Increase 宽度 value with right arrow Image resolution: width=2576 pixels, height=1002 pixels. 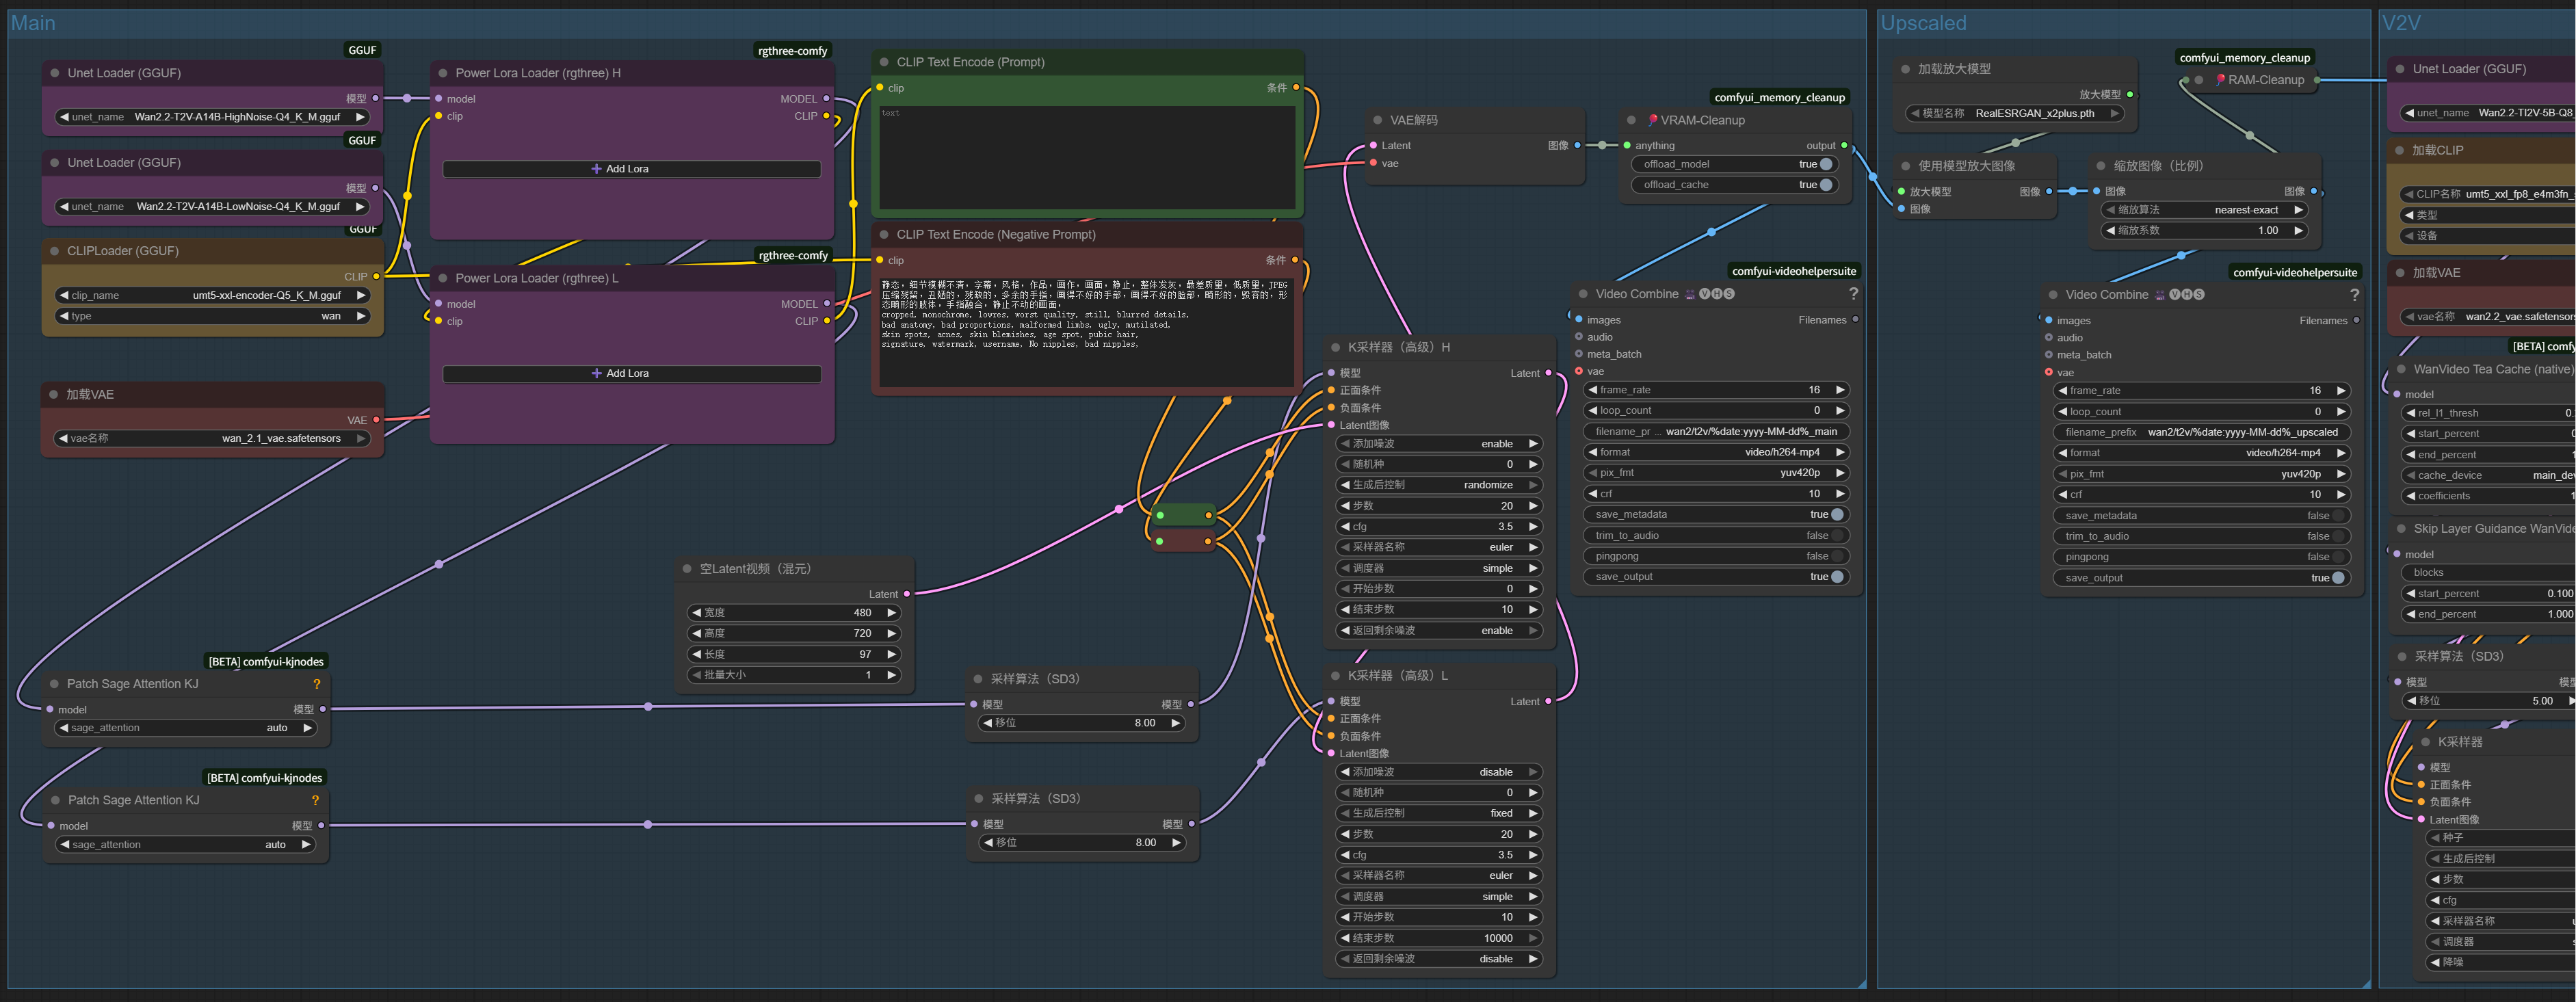click(891, 613)
